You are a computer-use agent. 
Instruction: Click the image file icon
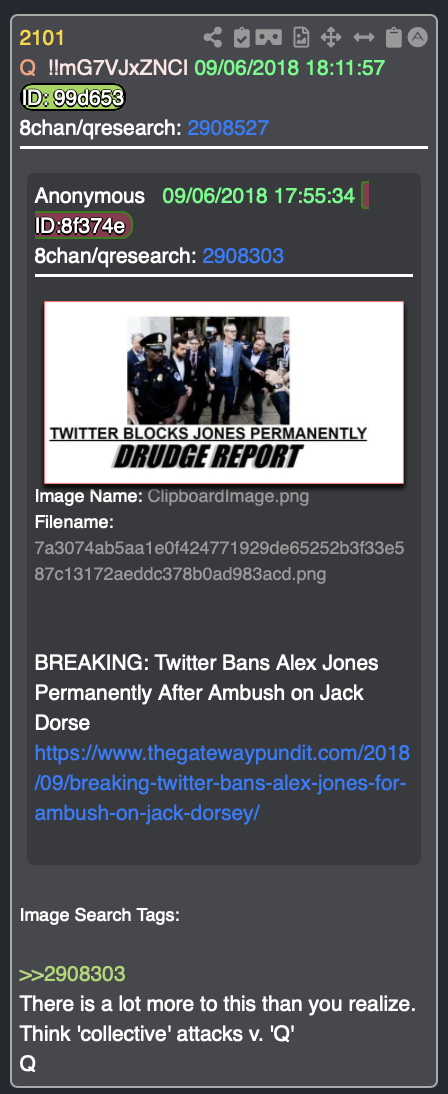(x=301, y=38)
